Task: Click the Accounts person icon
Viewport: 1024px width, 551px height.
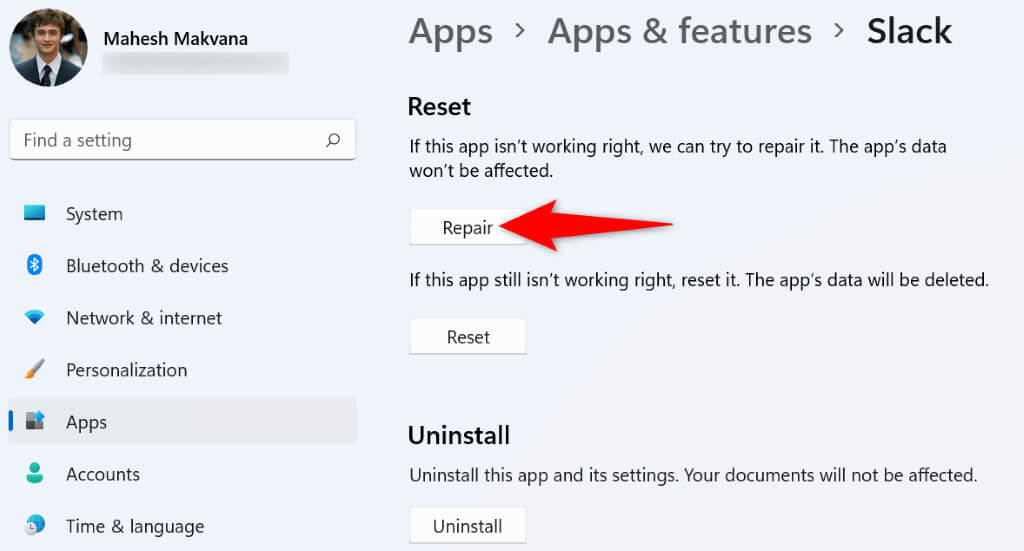Action: (35, 474)
